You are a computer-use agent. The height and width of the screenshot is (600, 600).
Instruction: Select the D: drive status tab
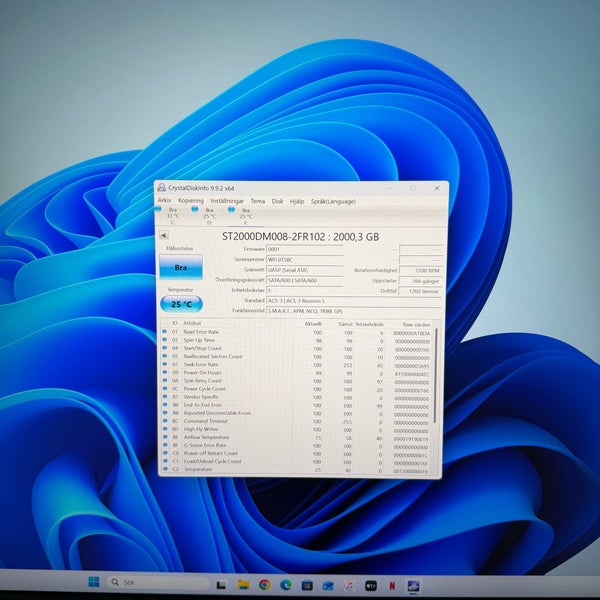[x=205, y=216]
